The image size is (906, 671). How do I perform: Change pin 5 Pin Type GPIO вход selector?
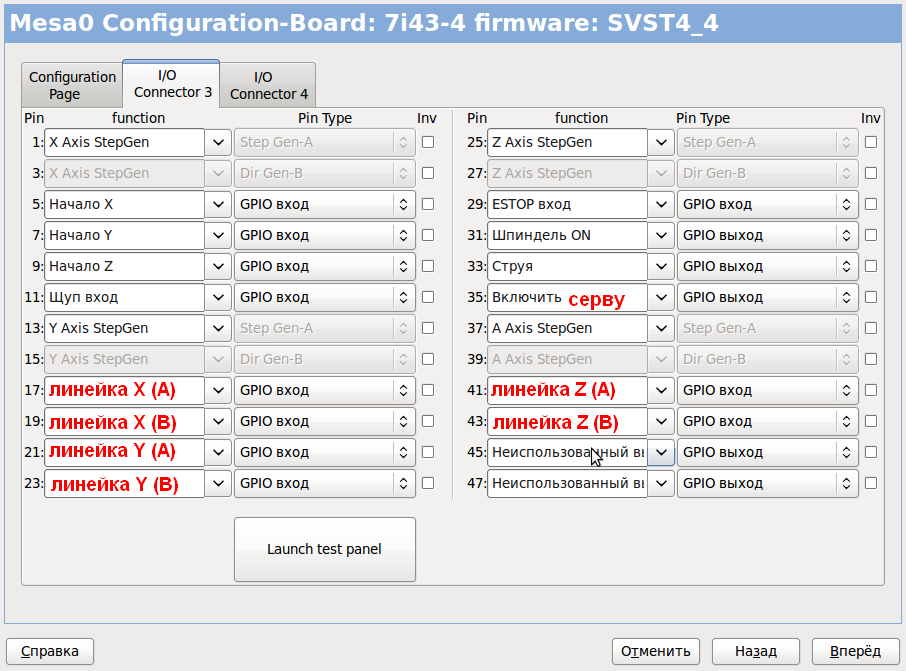324,204
